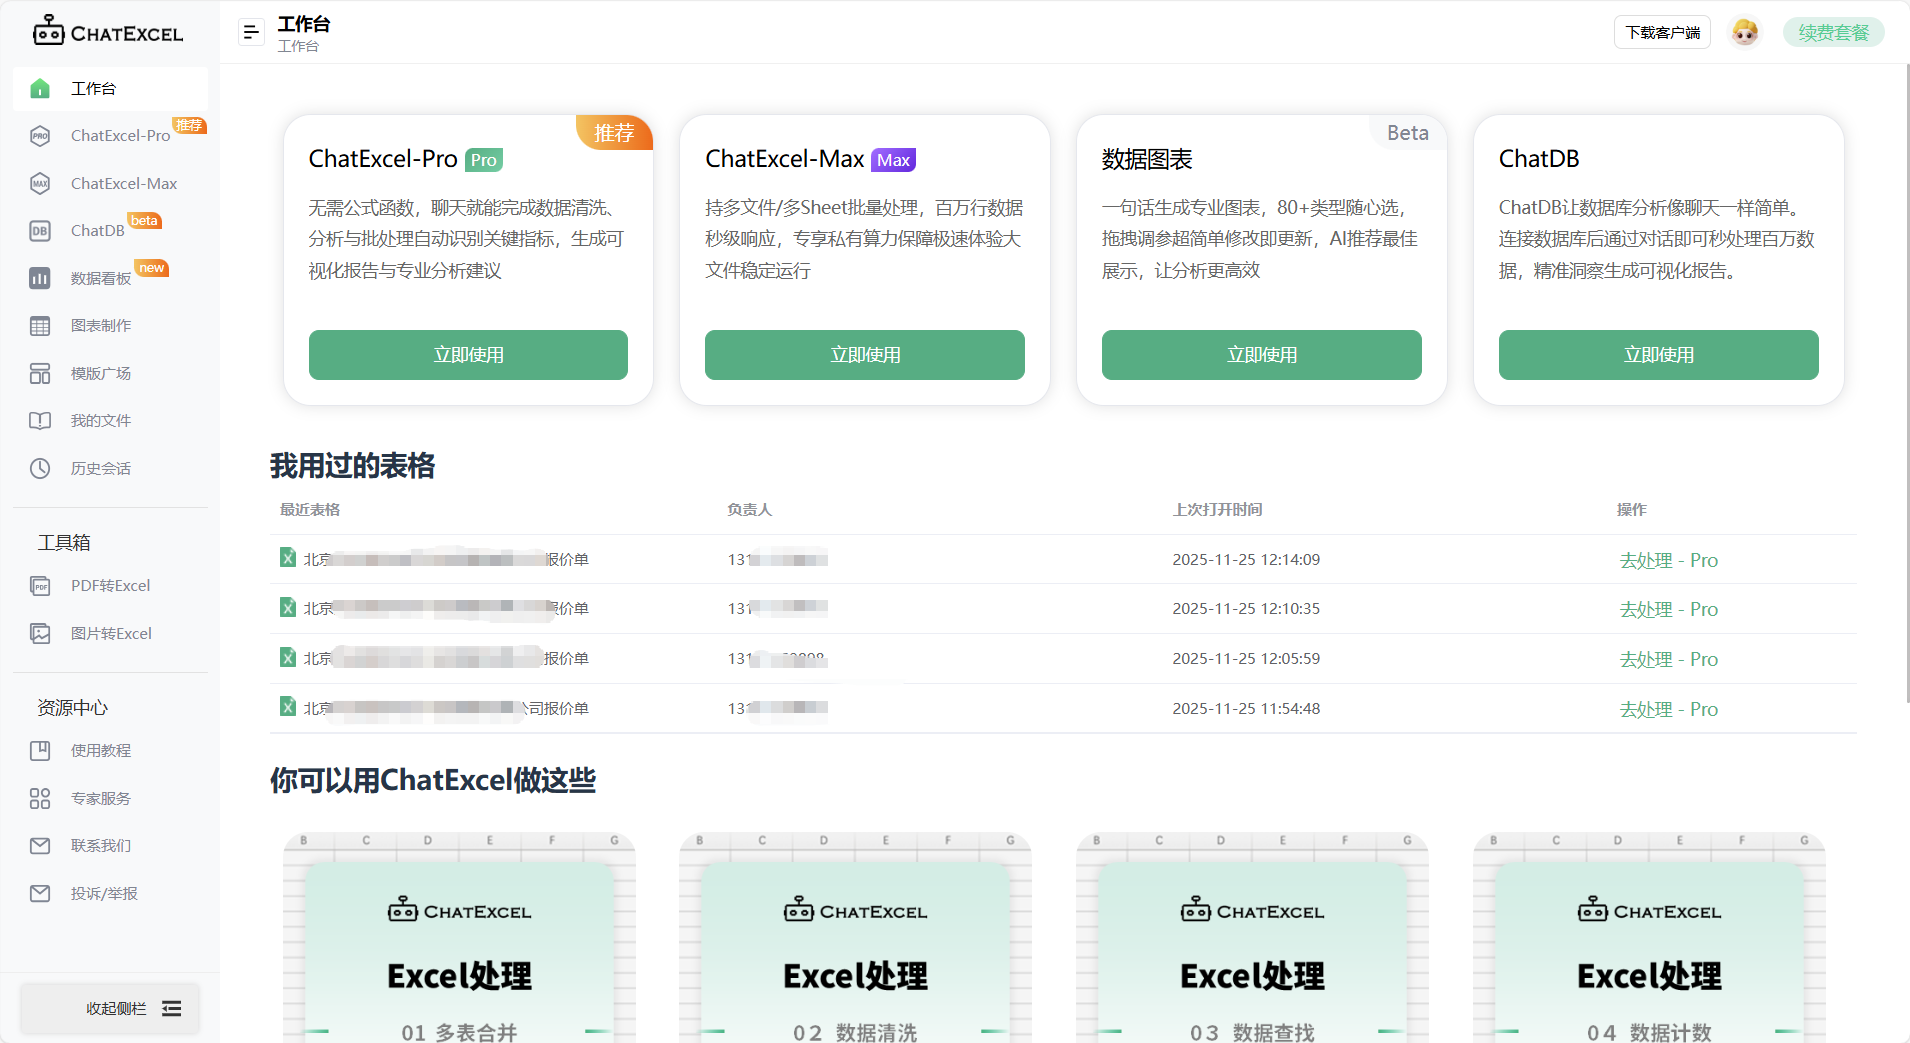The width and height of the screenshot is (1910, 1043).
Task: Open the 数据看板 dashboard panel
Action: click(100, 278)
